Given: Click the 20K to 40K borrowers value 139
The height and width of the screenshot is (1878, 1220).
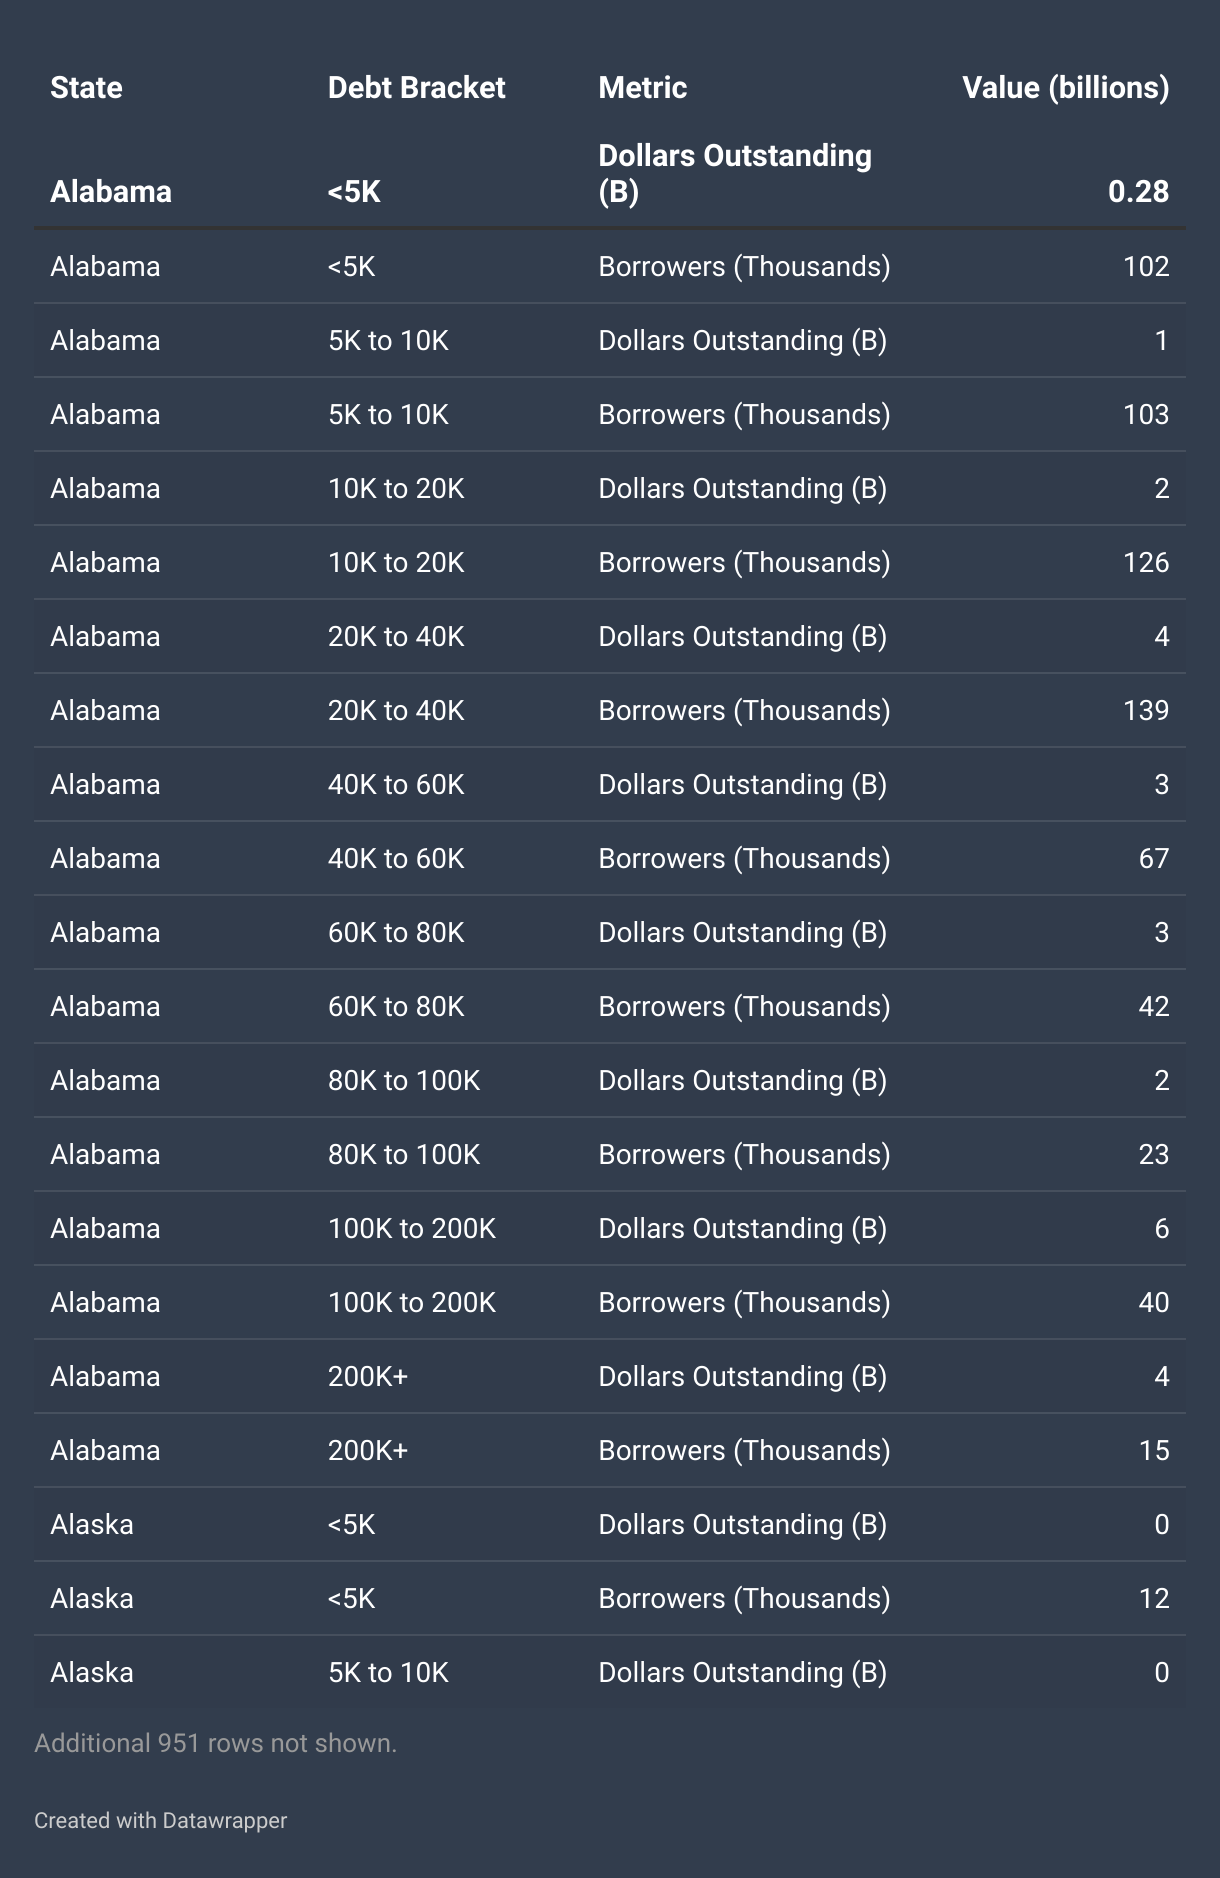Looking at the screenshot, I should tap(1146, 710).
